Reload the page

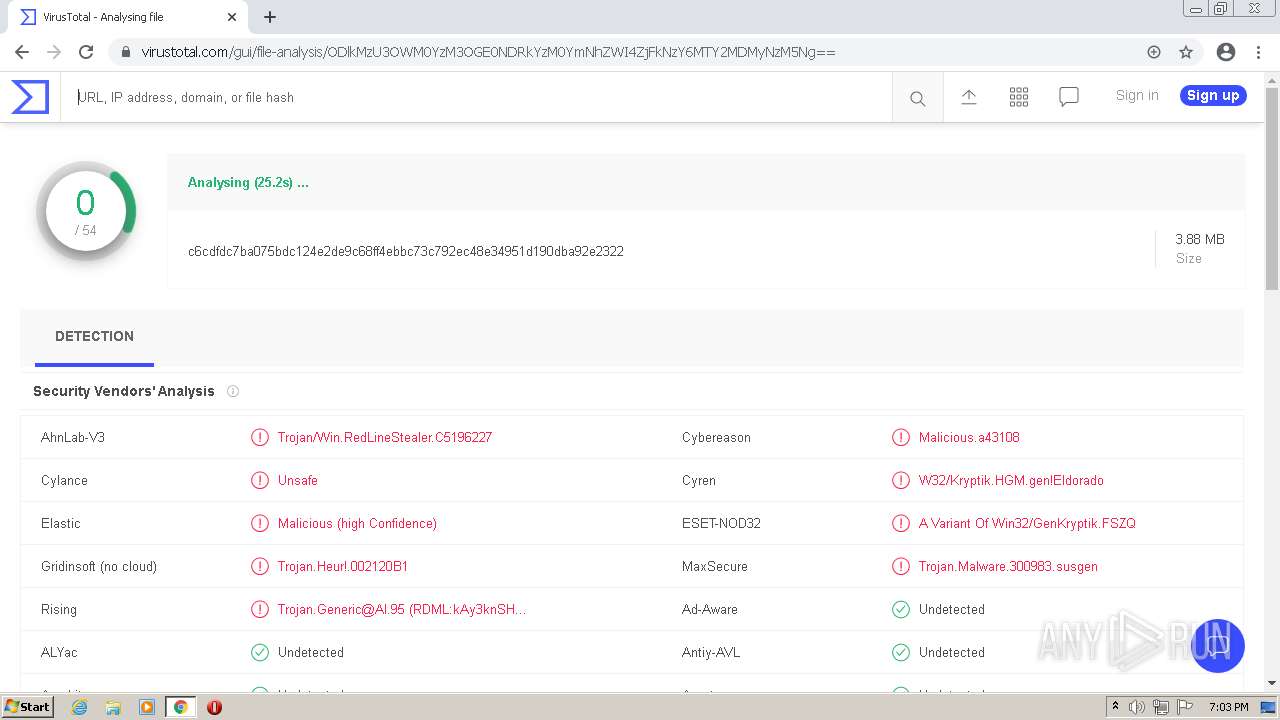86,52
